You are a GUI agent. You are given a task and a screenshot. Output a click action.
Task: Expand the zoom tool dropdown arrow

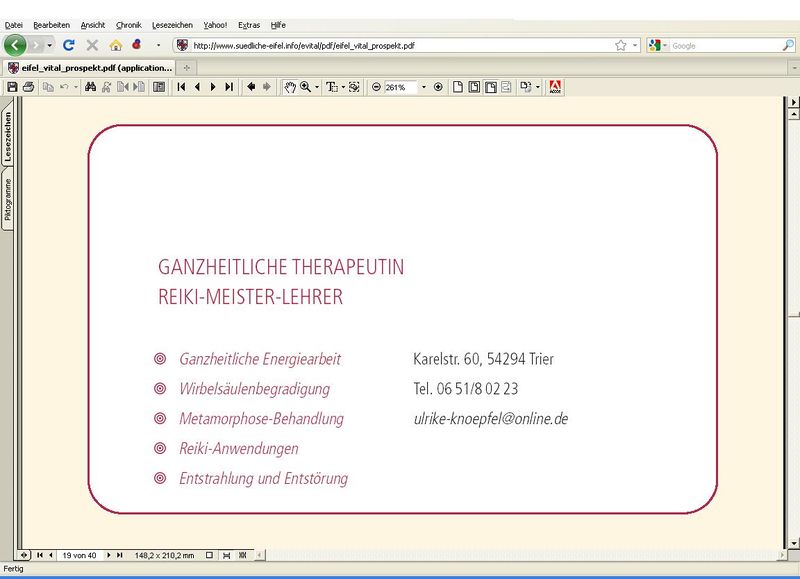(x=317, y=87)
